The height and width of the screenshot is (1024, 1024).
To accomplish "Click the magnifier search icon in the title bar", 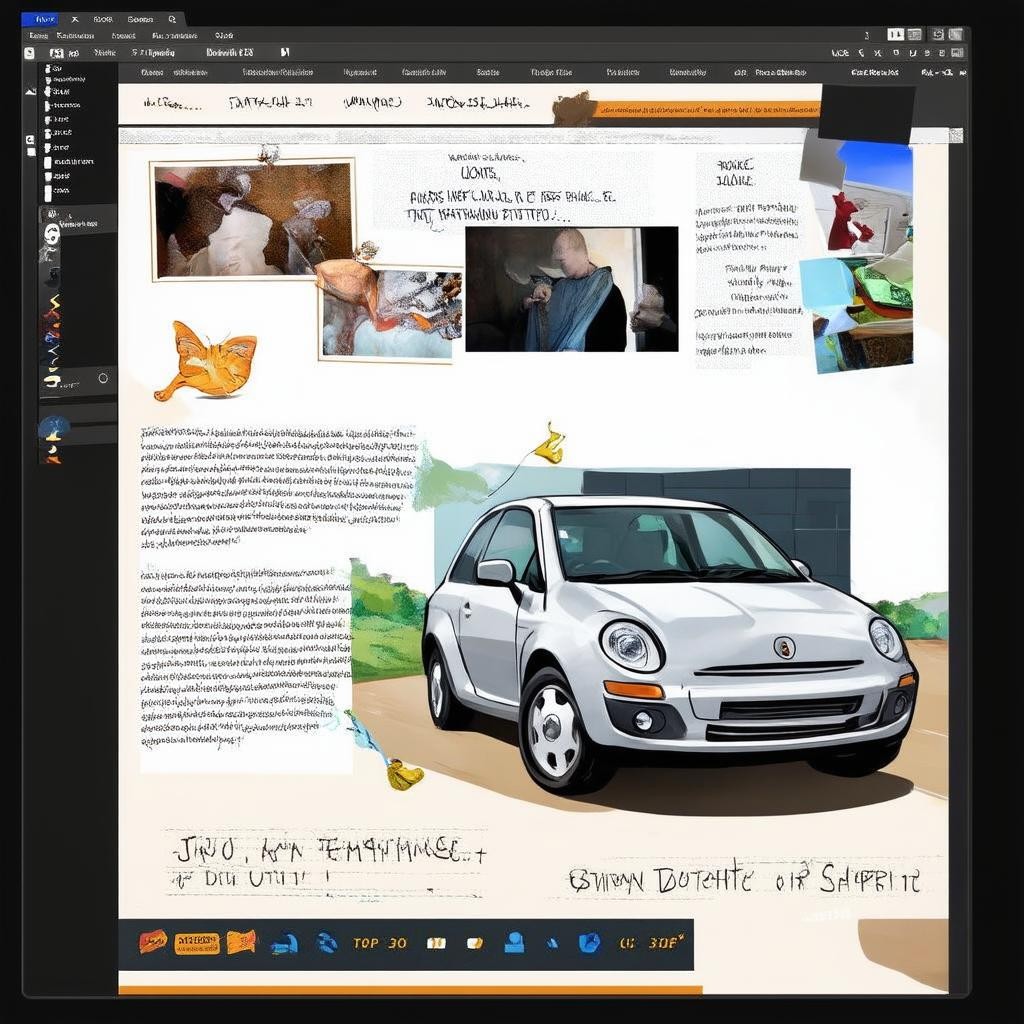I will pyautogui.click(x=172, y=19).
